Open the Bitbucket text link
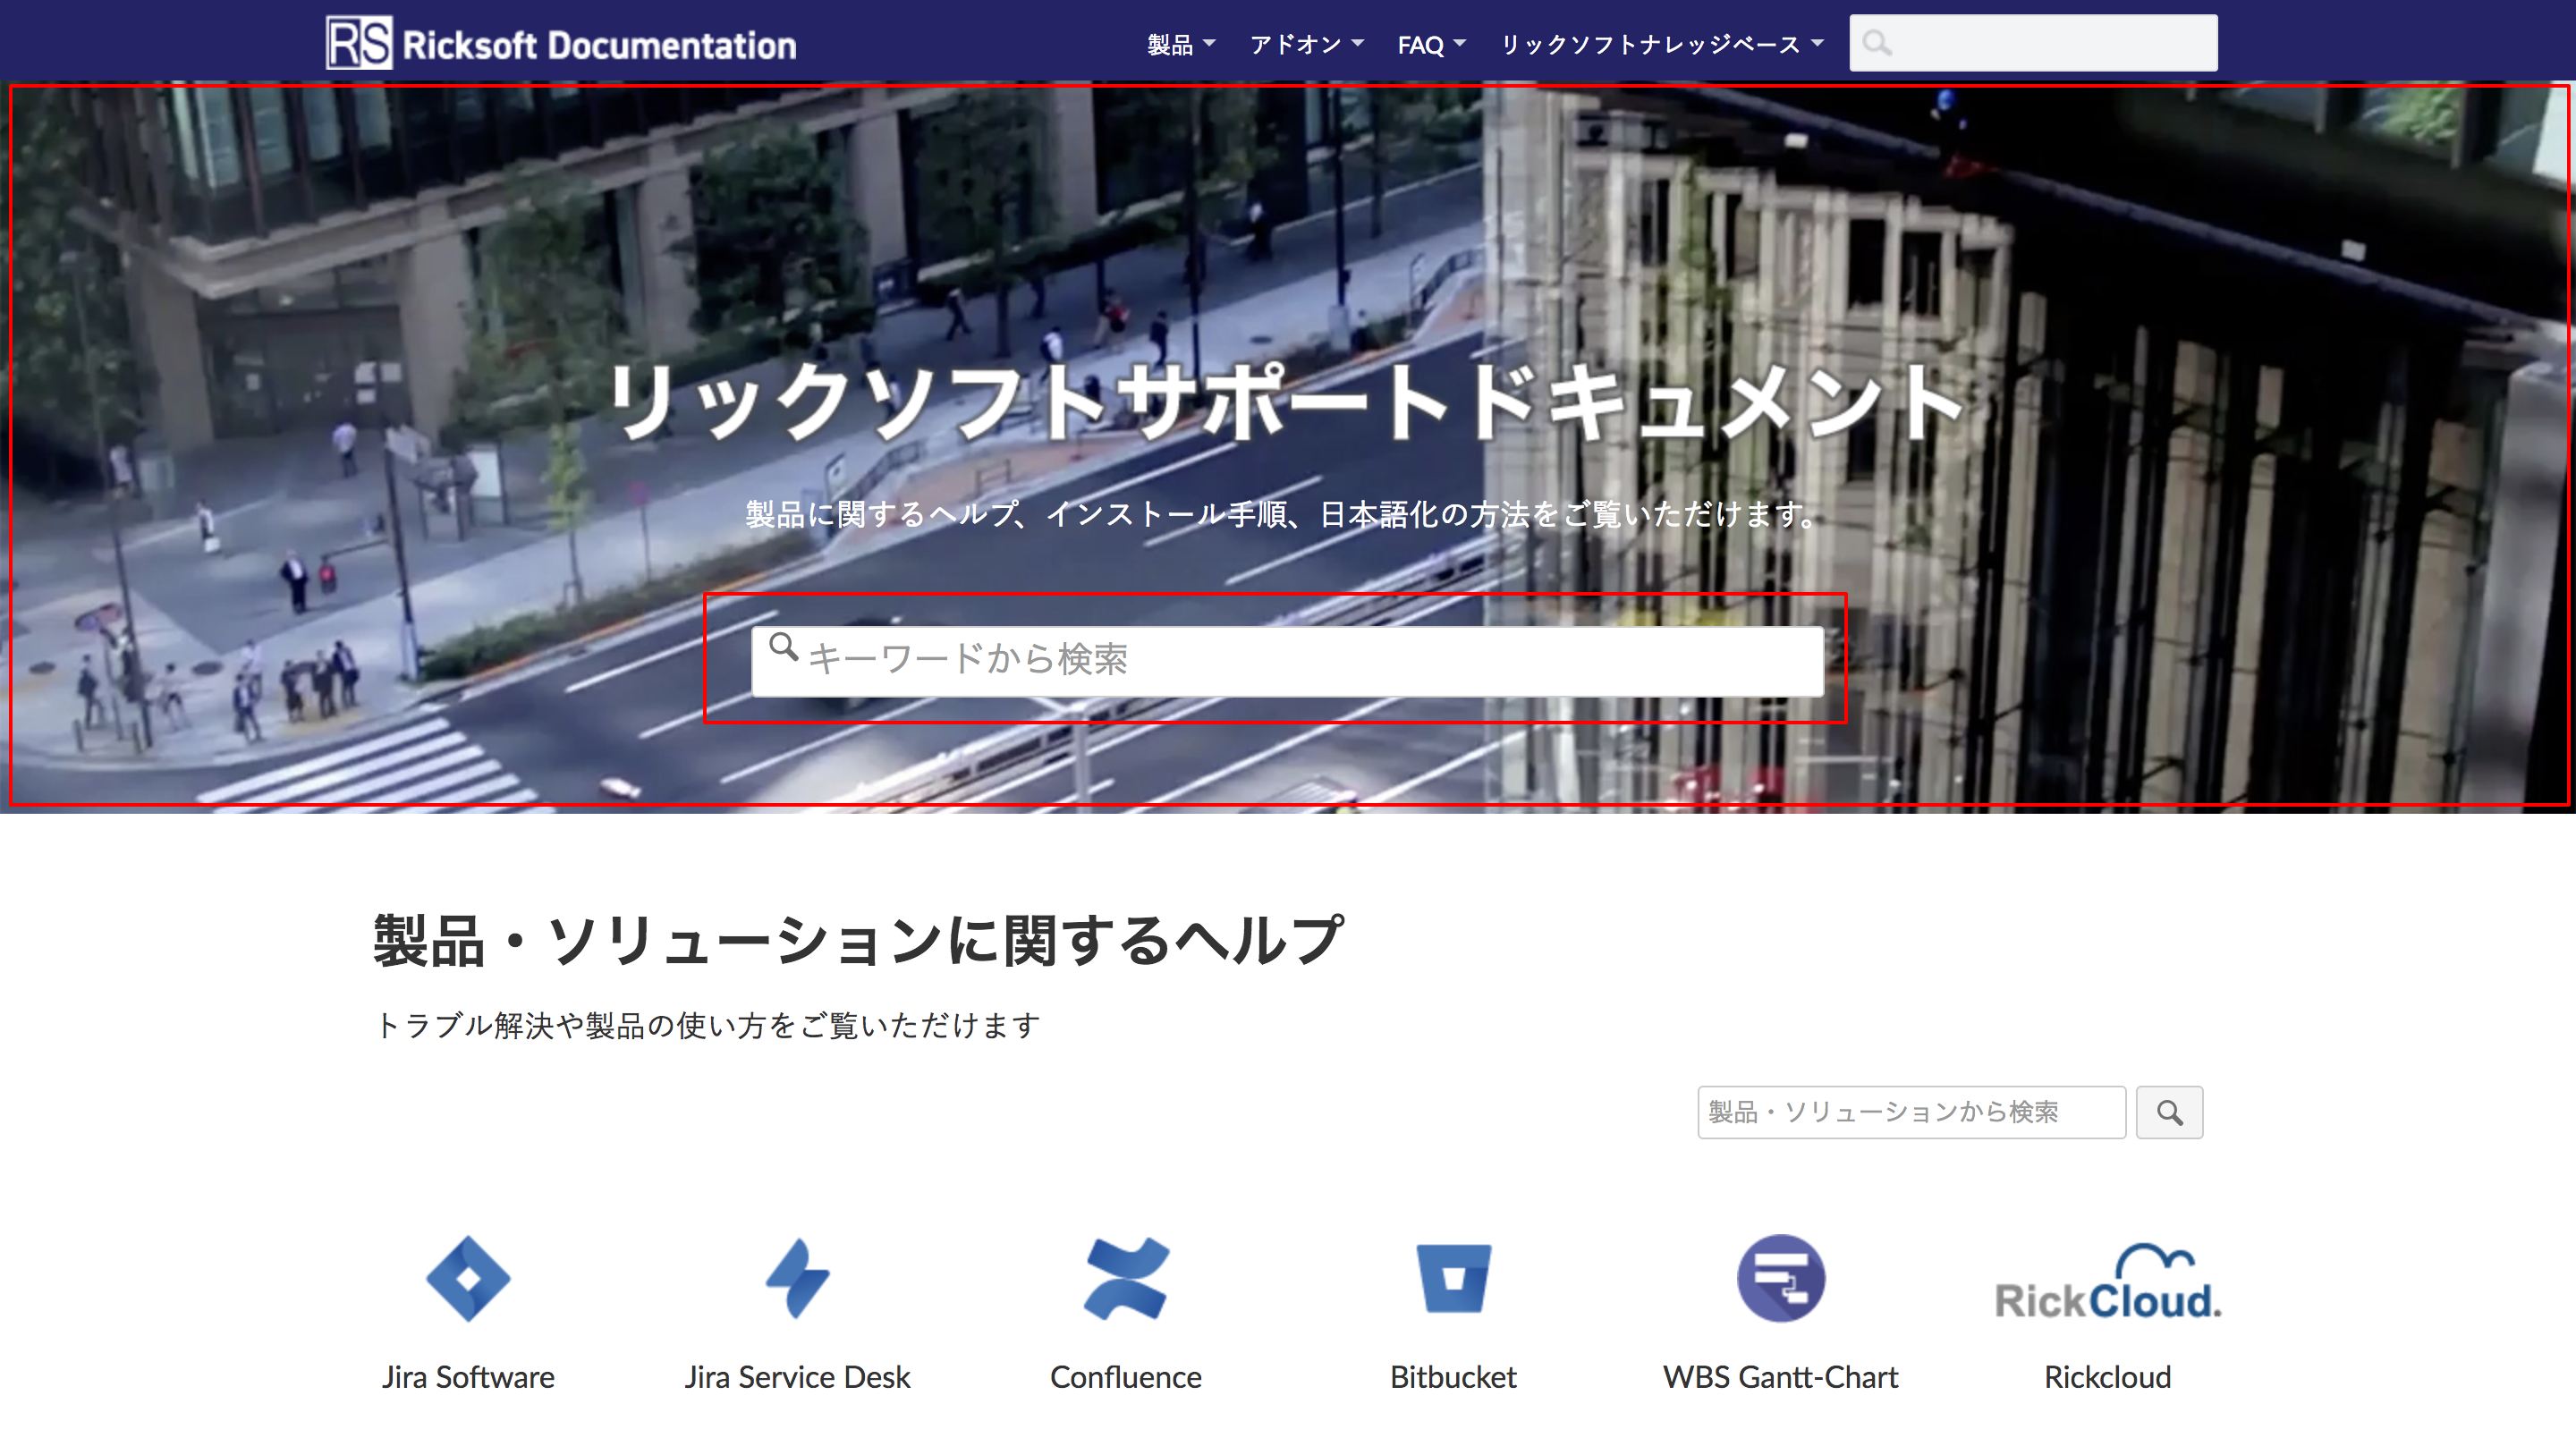Screen dimensions: 2576x1438 click(1454, 1377)
